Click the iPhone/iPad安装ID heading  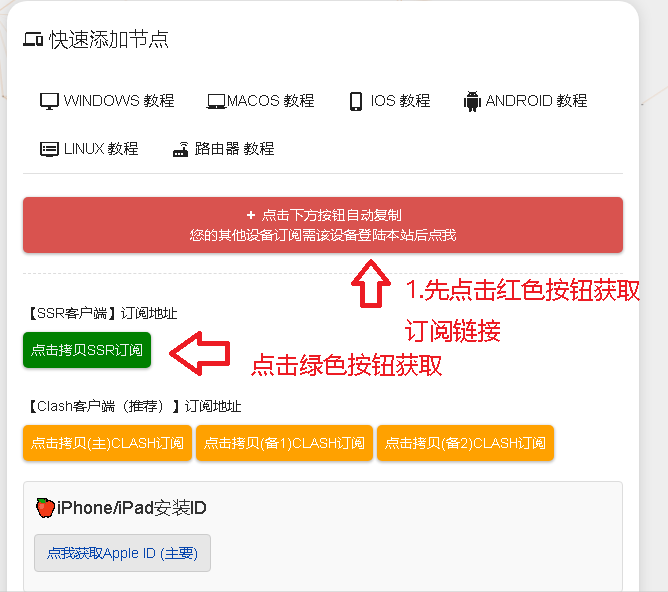pyautogui.click(x=132, y=508)
